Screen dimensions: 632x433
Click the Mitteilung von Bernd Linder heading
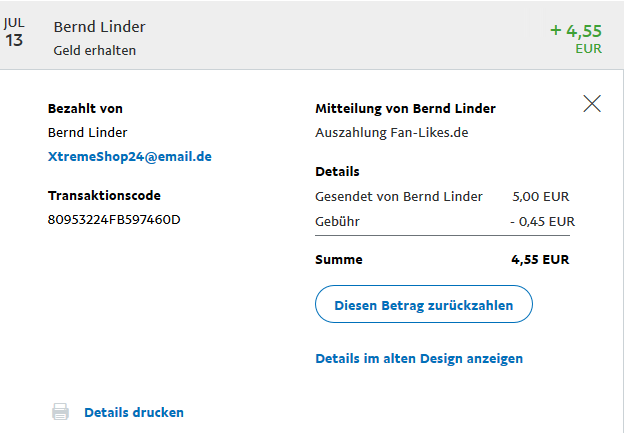coord(405,109)
